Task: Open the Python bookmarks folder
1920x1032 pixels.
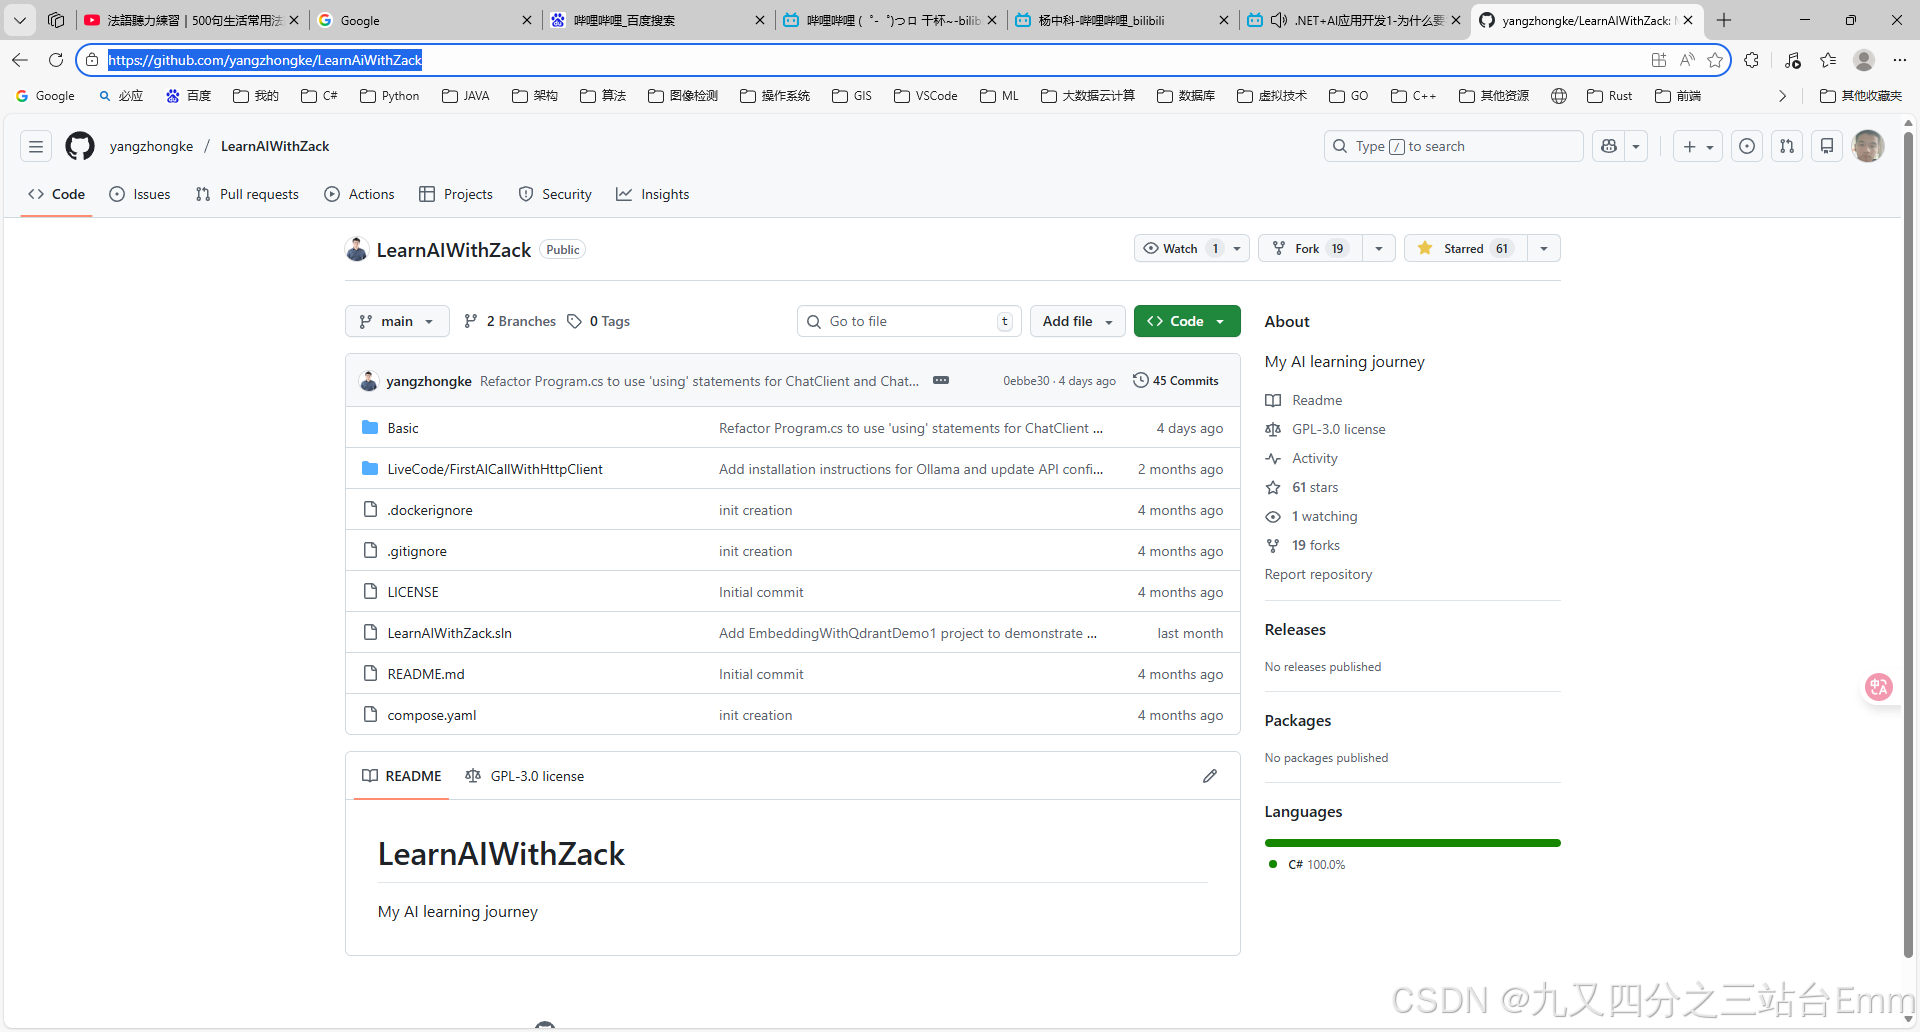Action: [x=389, y=96]
